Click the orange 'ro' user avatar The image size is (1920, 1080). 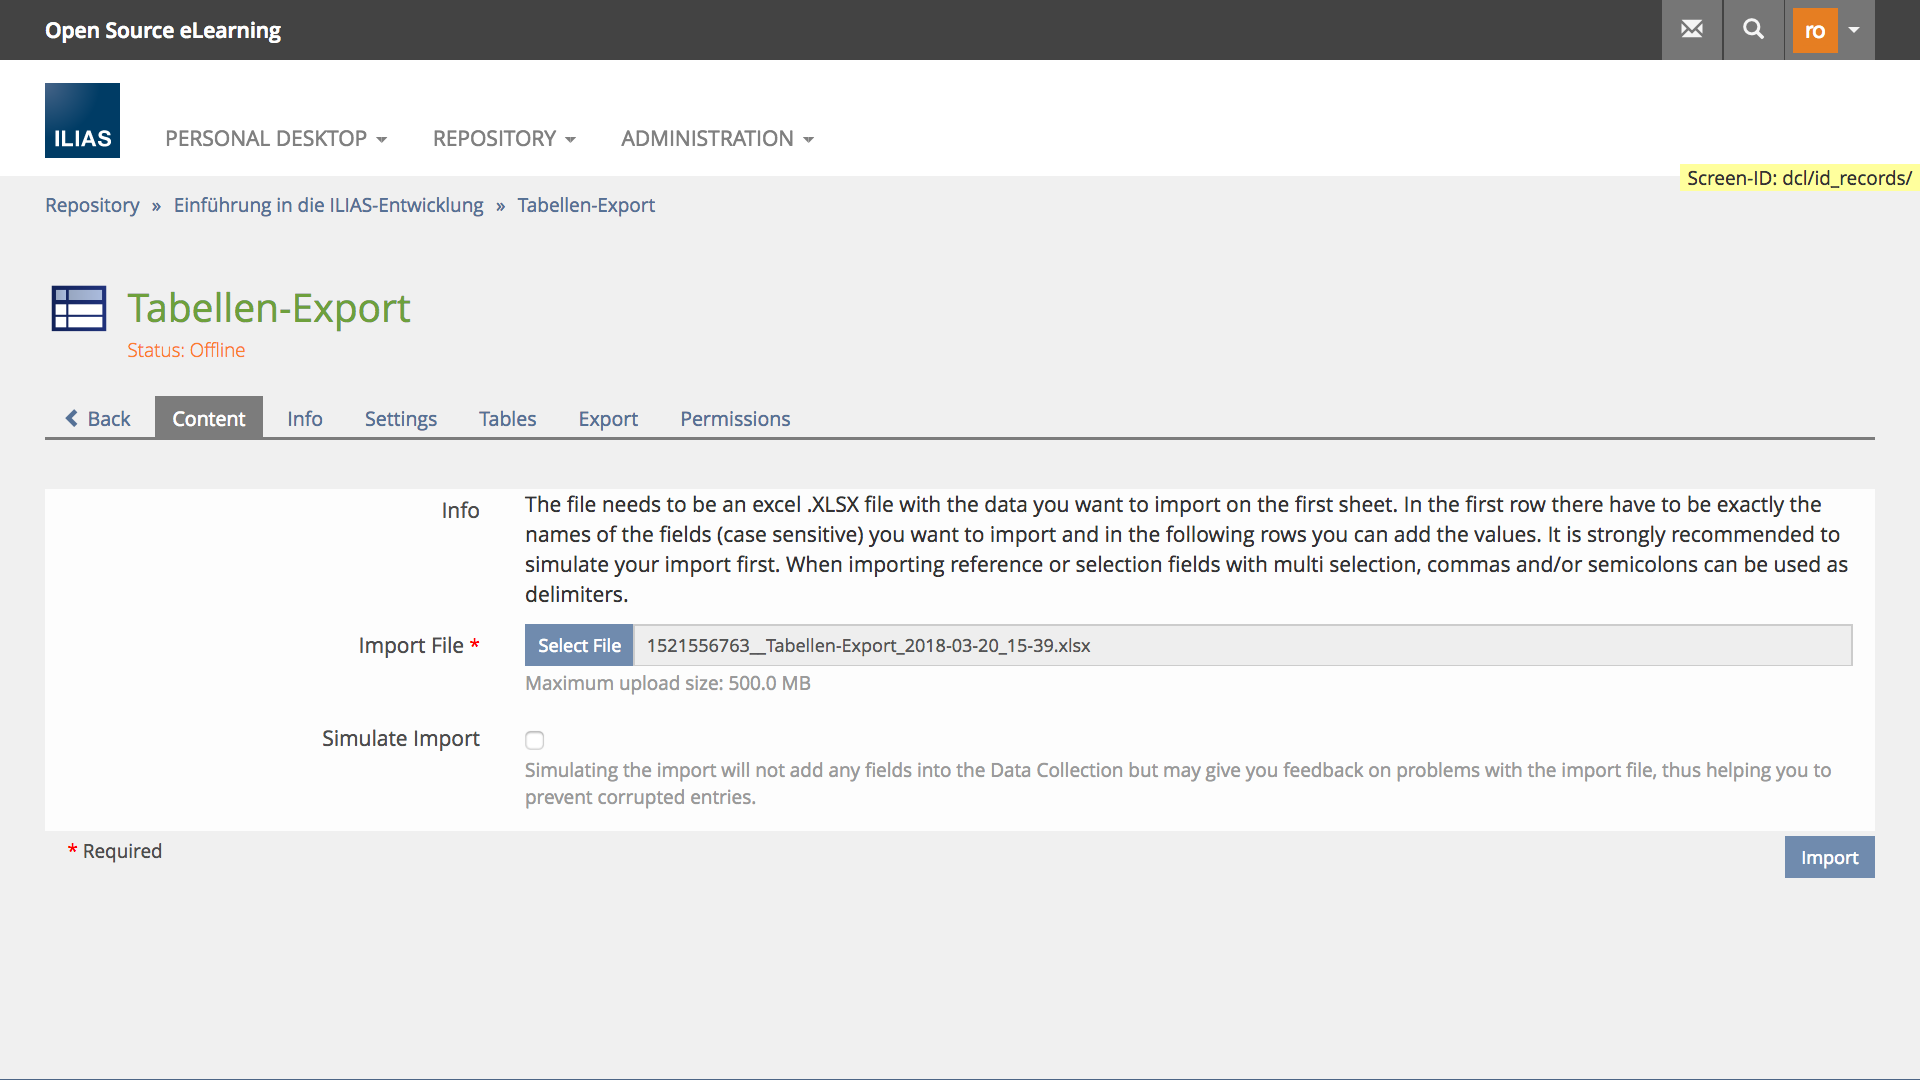tap(1814, 30)
